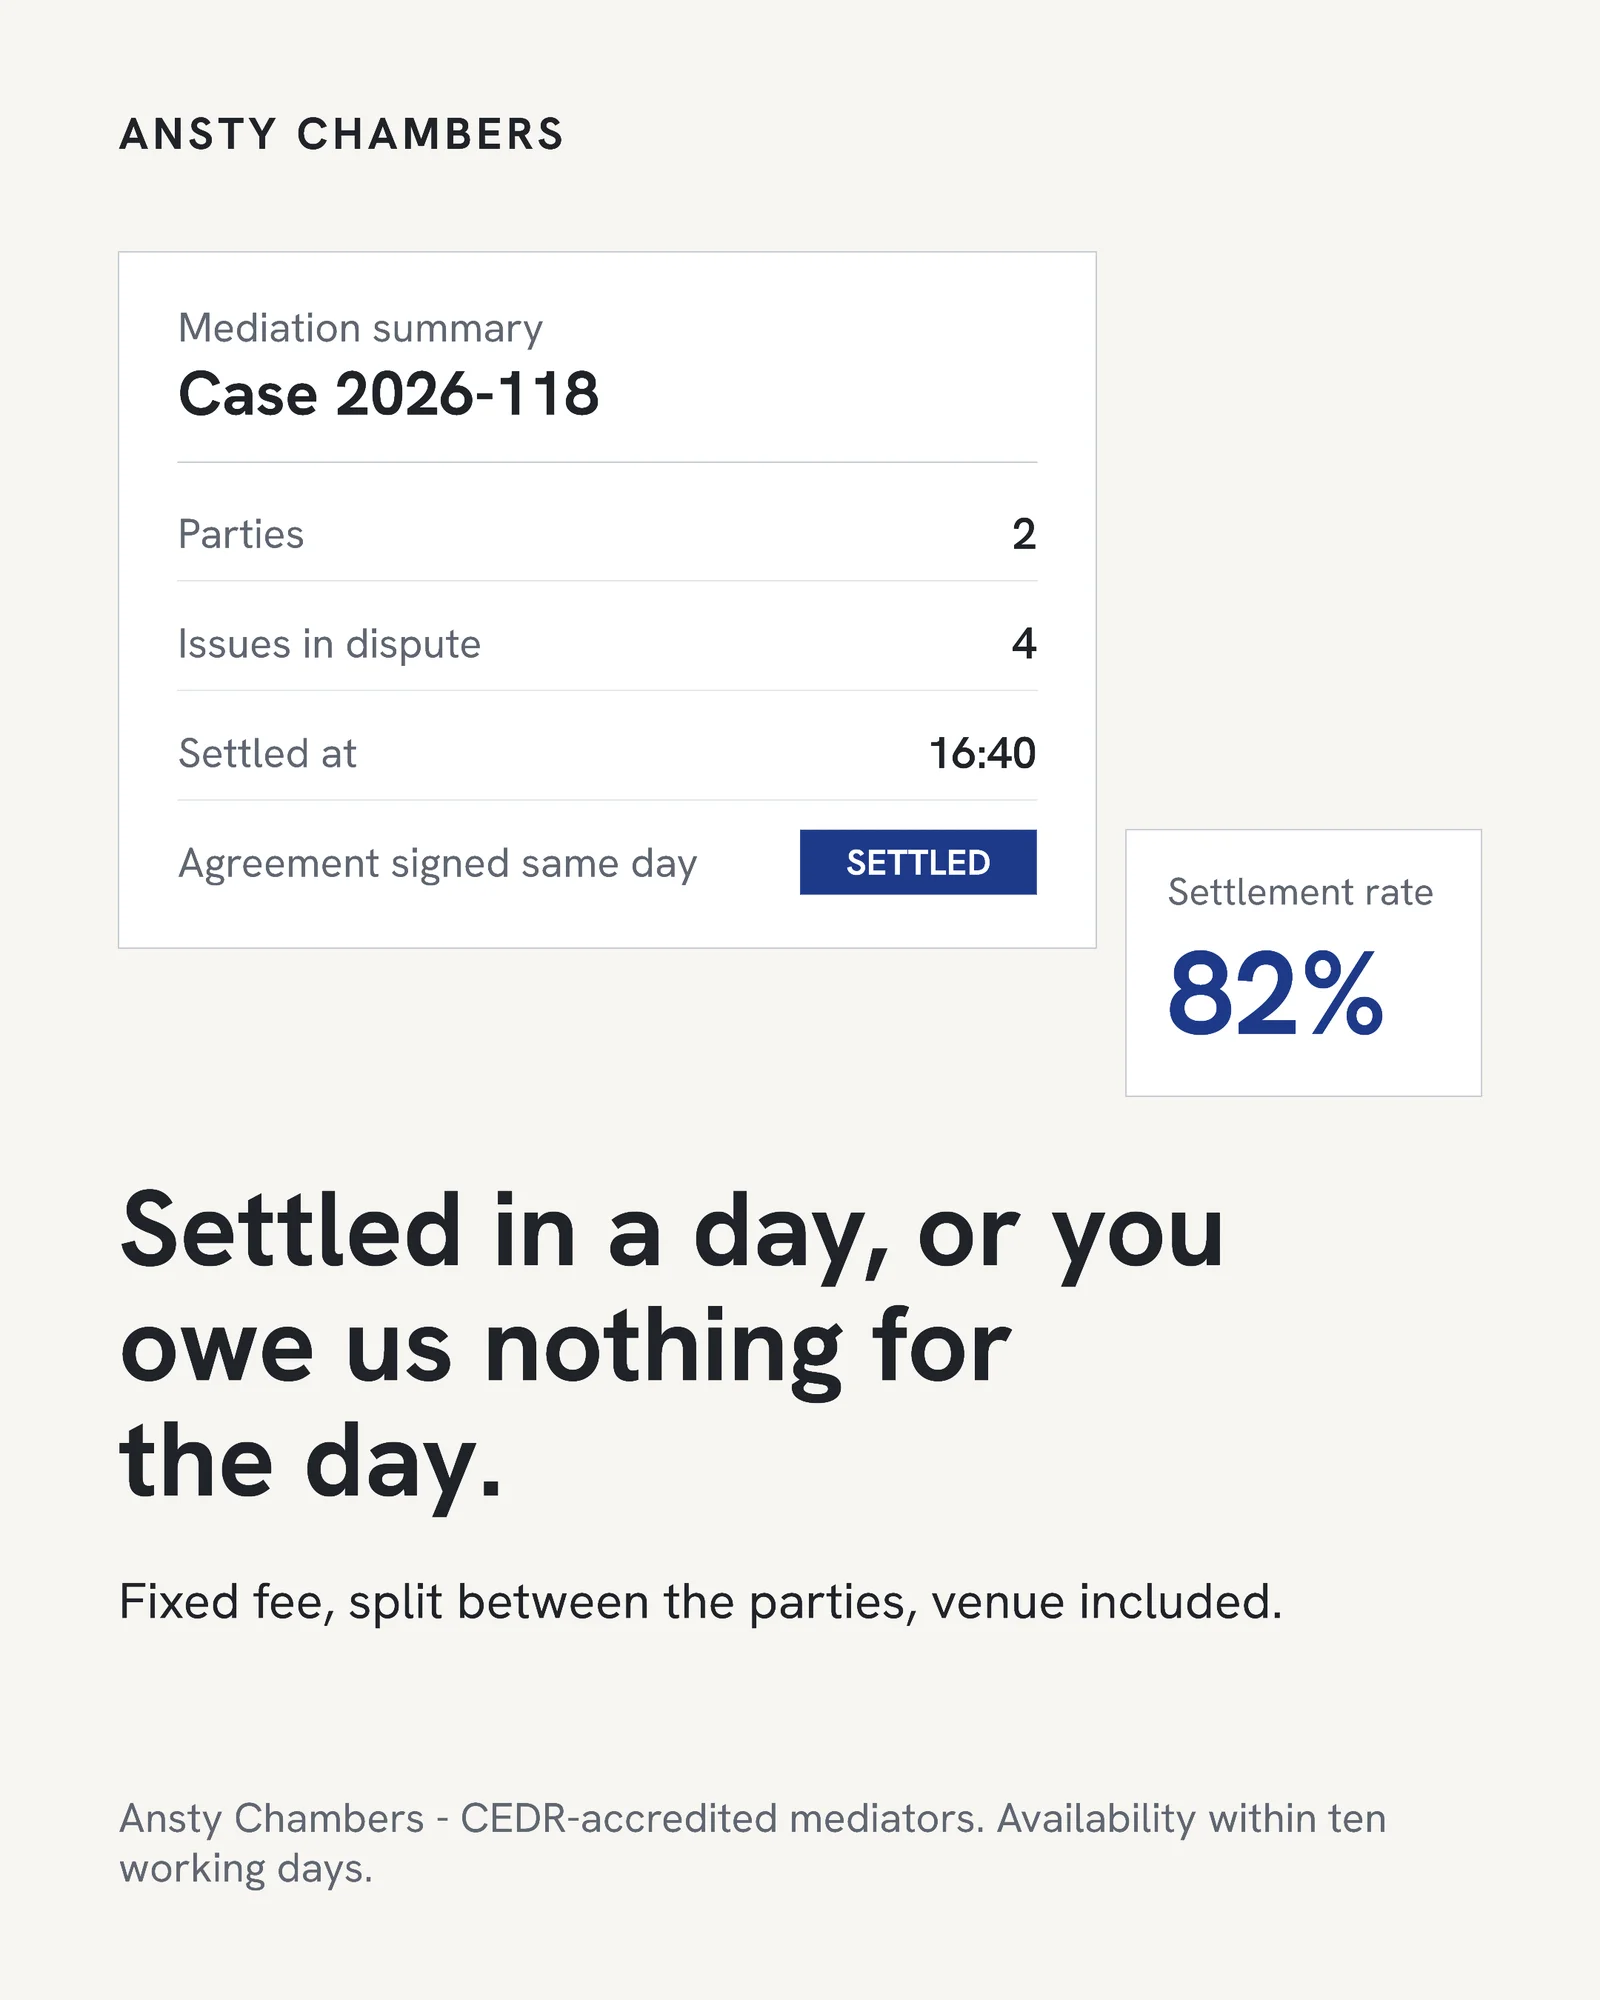Click the 'working days.' footer line

[x=246, y=1869]
